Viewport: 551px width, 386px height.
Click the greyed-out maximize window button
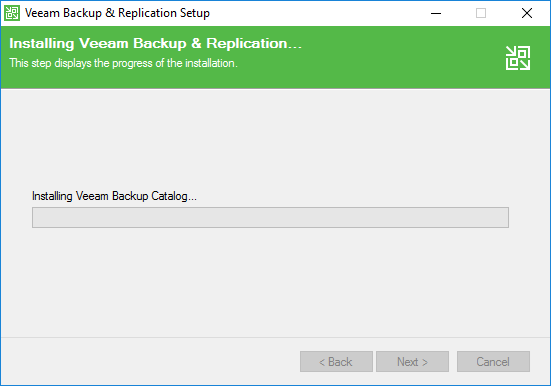pos(481,13)
